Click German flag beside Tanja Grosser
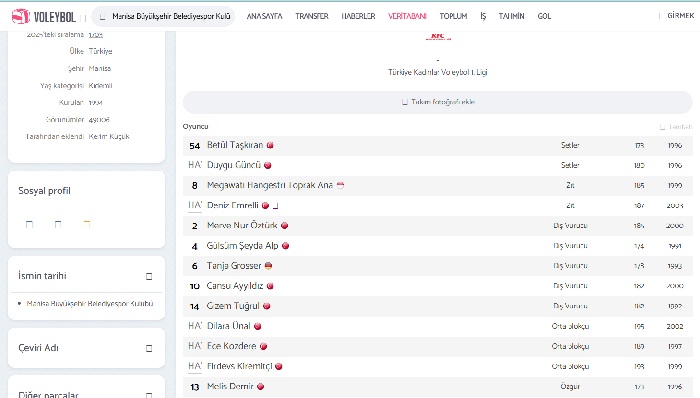Image resolution: width=700 pixels, height=398 pixels. coord(268,266)
